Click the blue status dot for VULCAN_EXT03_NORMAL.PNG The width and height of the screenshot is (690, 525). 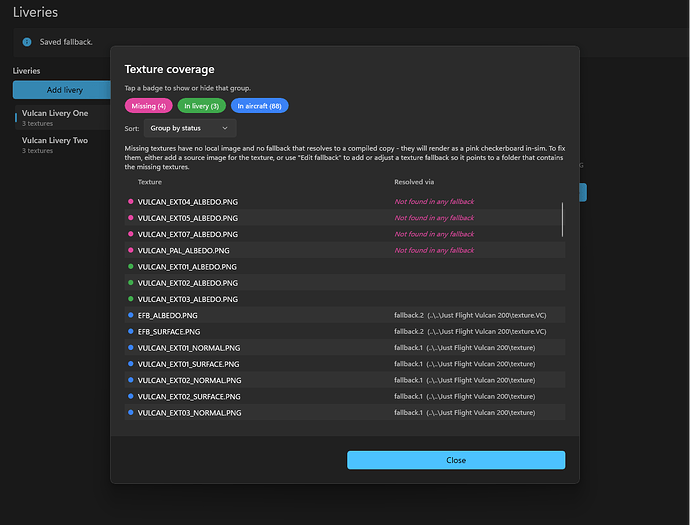(131, 412)
